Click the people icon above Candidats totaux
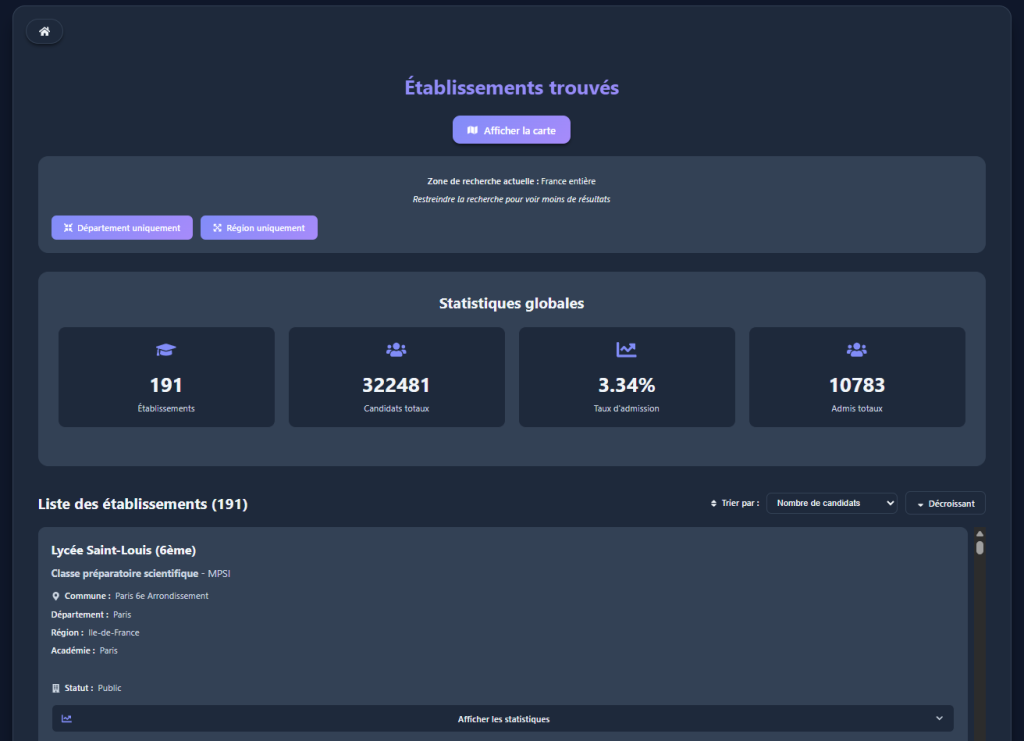The height and width of the screenshot is (741, 1024). tap(396, 350)
